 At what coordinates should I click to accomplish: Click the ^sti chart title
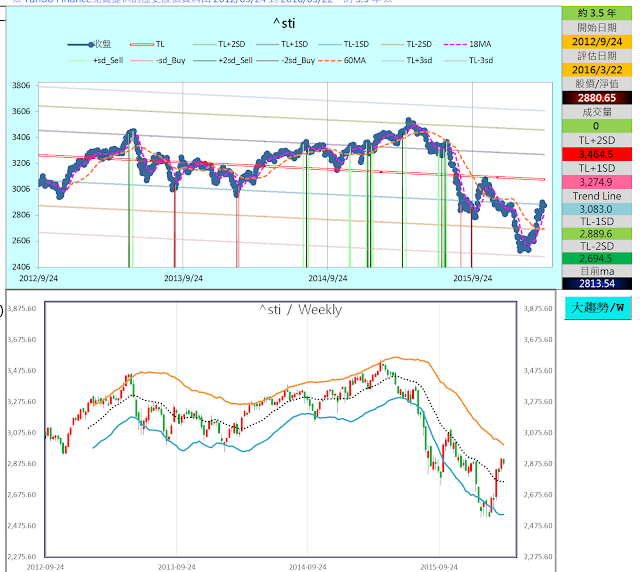(284, 23)
